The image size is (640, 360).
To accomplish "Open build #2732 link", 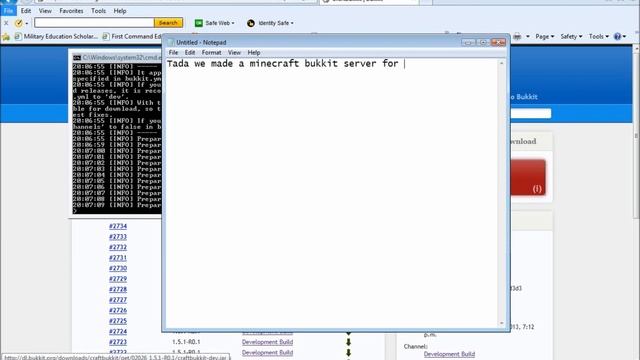I will (x=118, y=247).
